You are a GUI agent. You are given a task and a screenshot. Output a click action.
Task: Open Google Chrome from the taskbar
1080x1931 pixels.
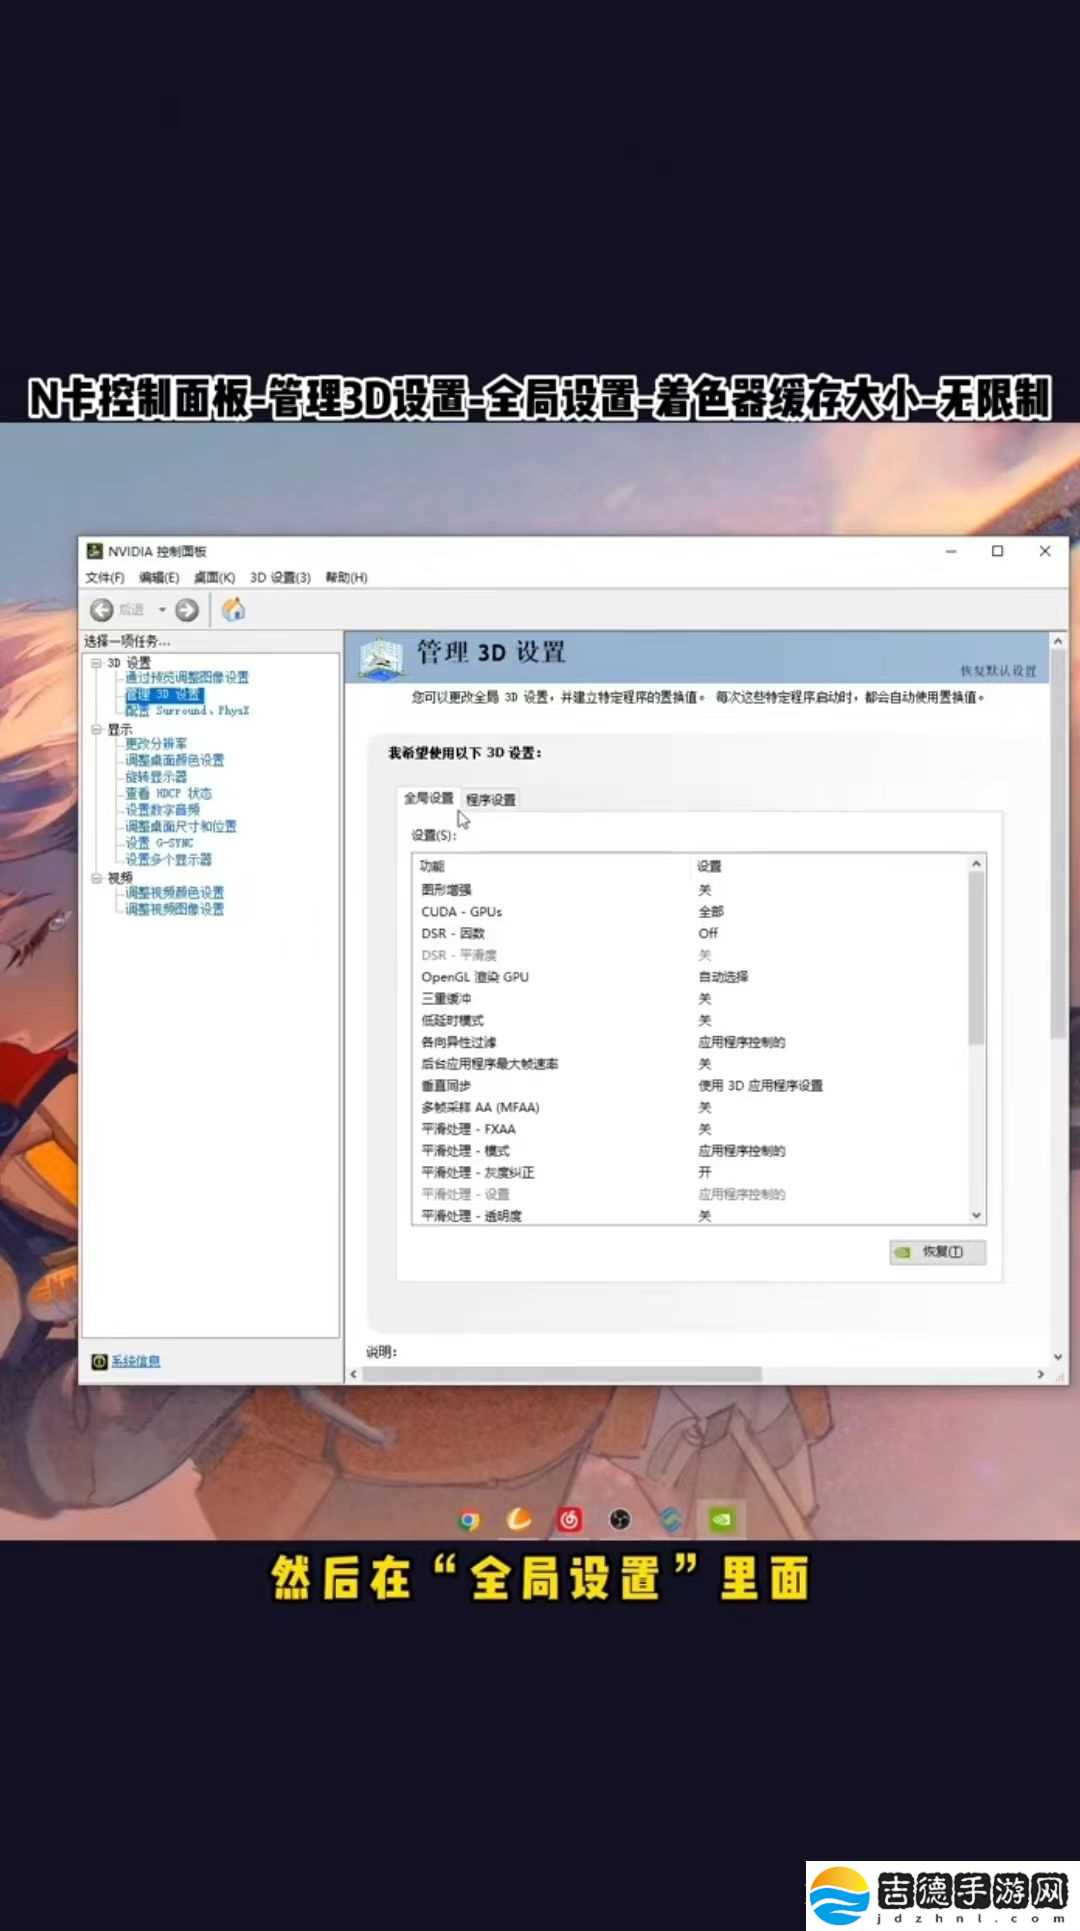tap(469, 1520)
